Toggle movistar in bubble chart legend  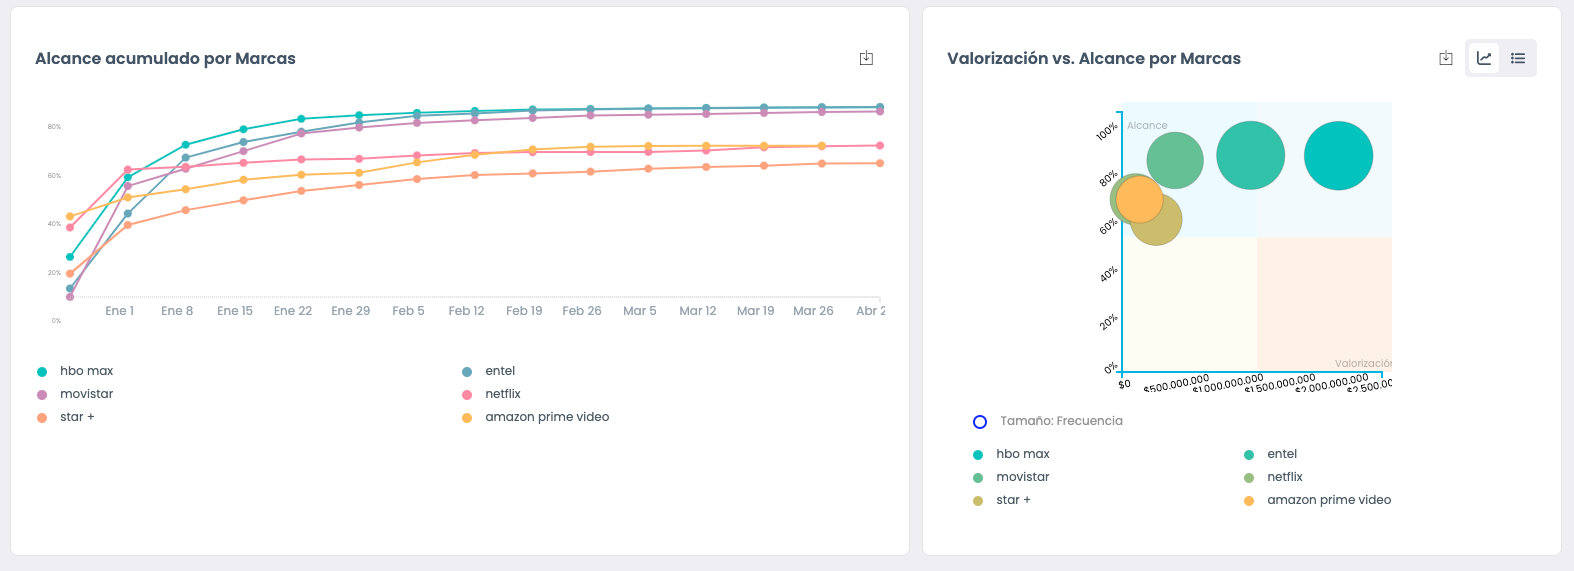click(x=1022, y=477)
